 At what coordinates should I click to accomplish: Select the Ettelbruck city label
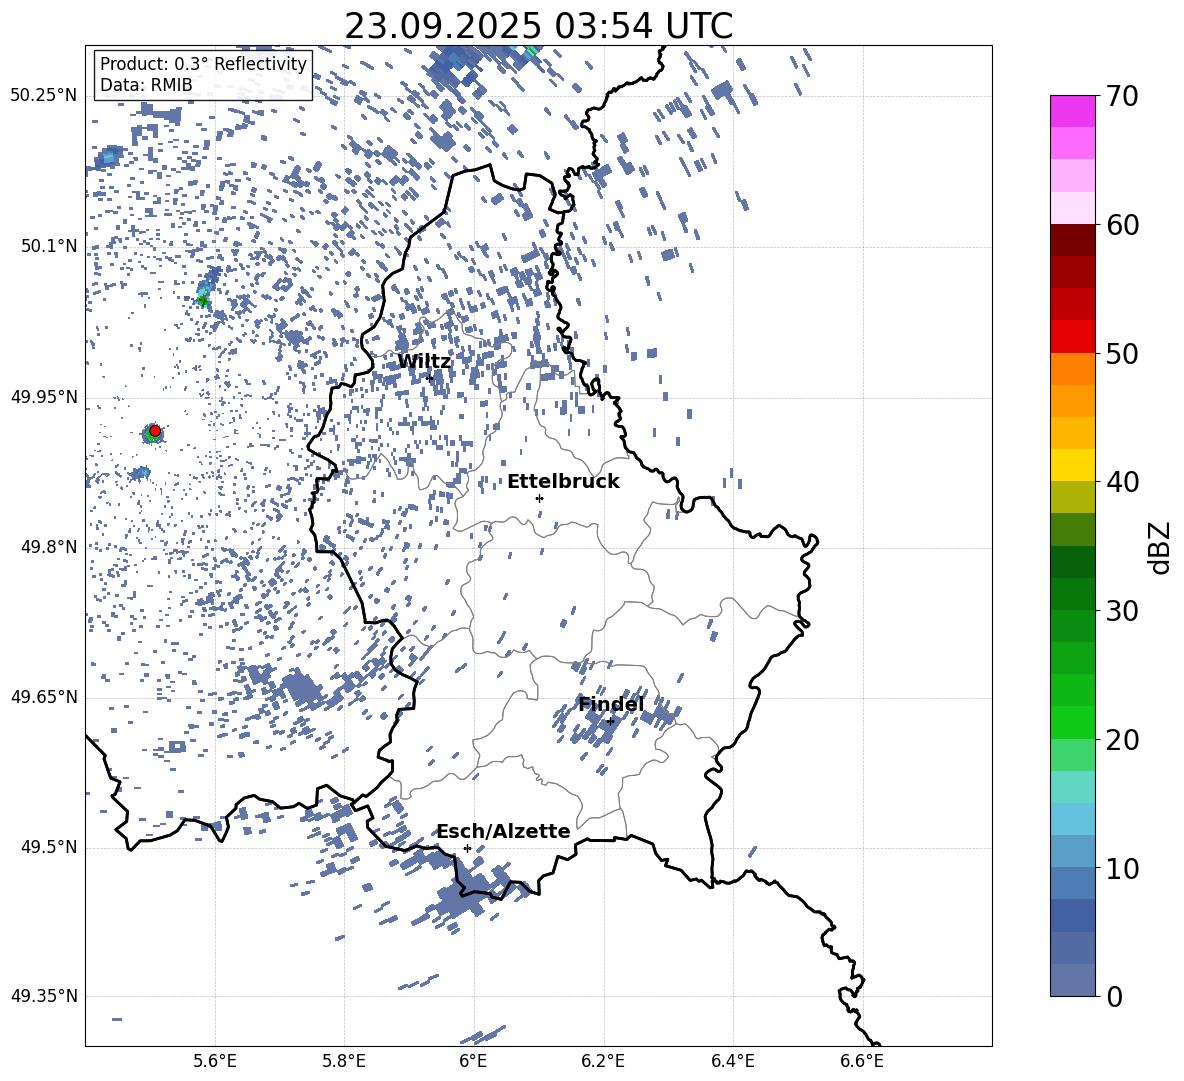[x=563, y=482]
